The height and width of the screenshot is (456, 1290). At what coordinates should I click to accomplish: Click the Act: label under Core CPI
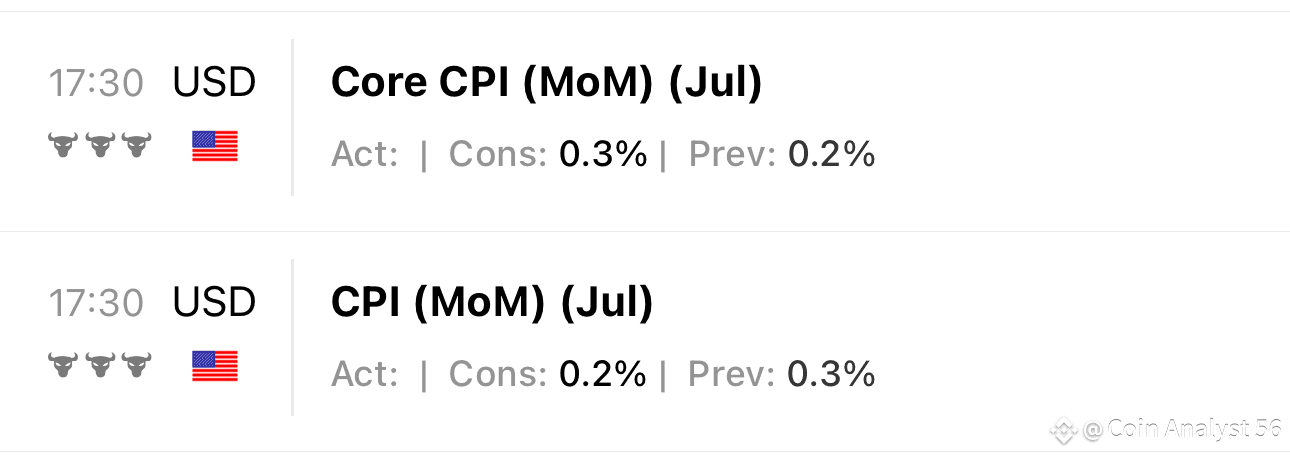pyautogui.click(x=365, y=155)
